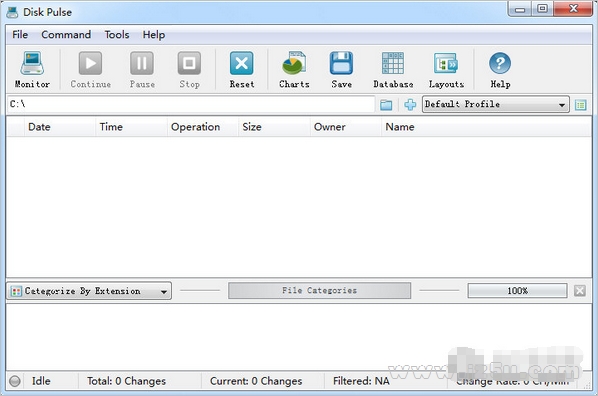Click the Total: 0 Changes status text
Image resolution: width=598 pixels, height=396 pixels.
tap(126, 381)
